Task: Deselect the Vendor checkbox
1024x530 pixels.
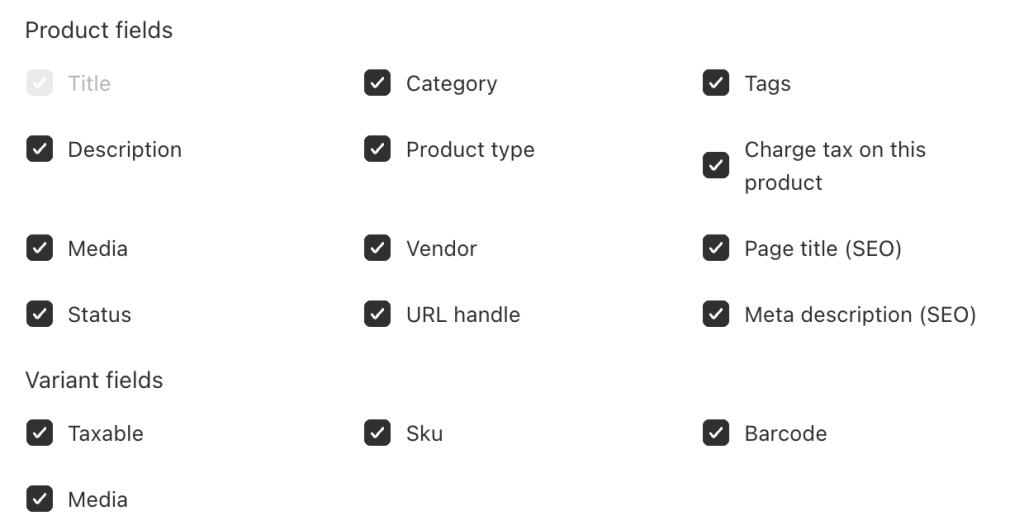Action: click(377, 248)
